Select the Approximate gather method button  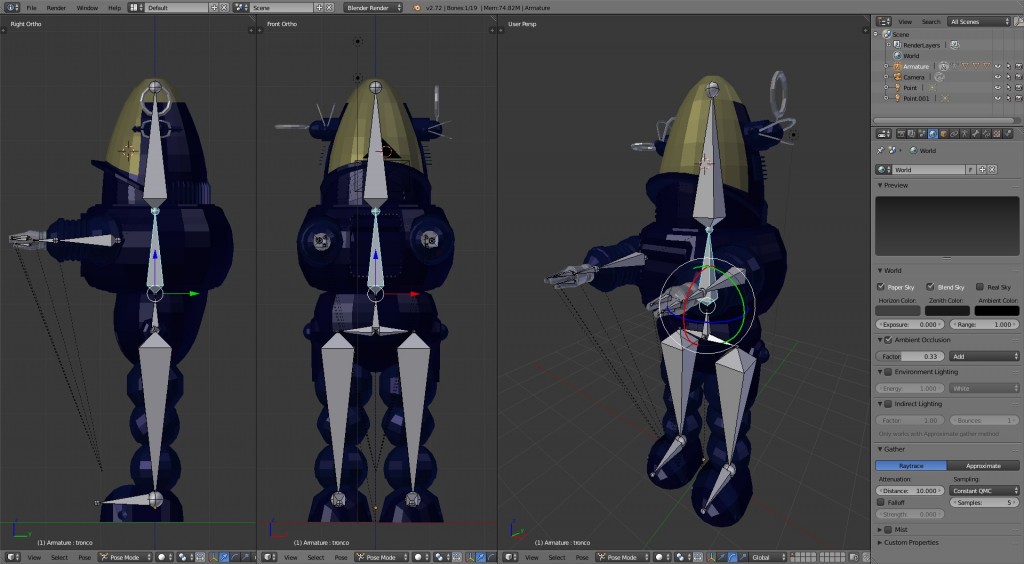(x=983, y=466)
